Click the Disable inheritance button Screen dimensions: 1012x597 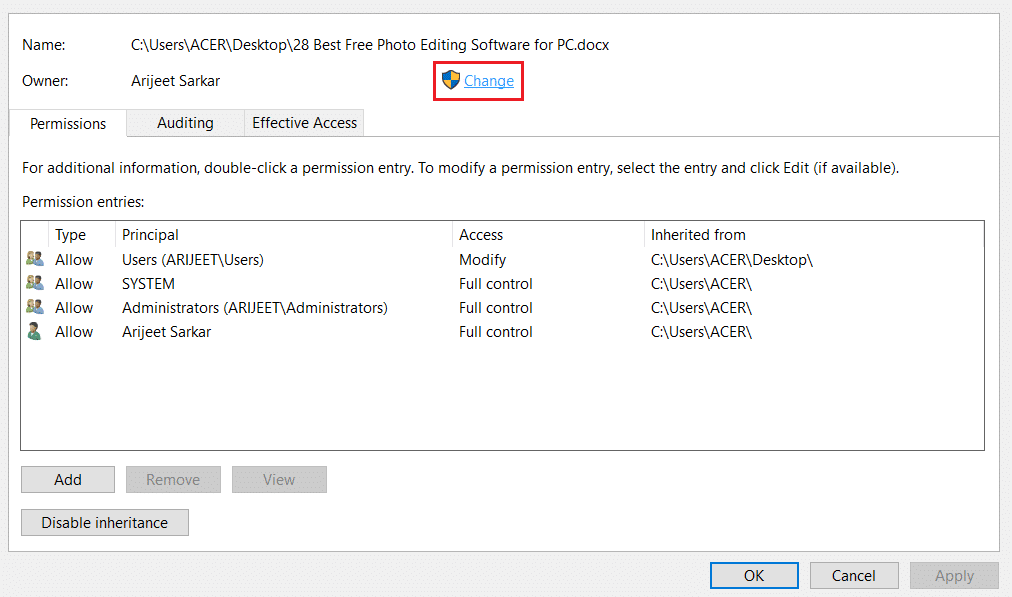pos(105,522)
